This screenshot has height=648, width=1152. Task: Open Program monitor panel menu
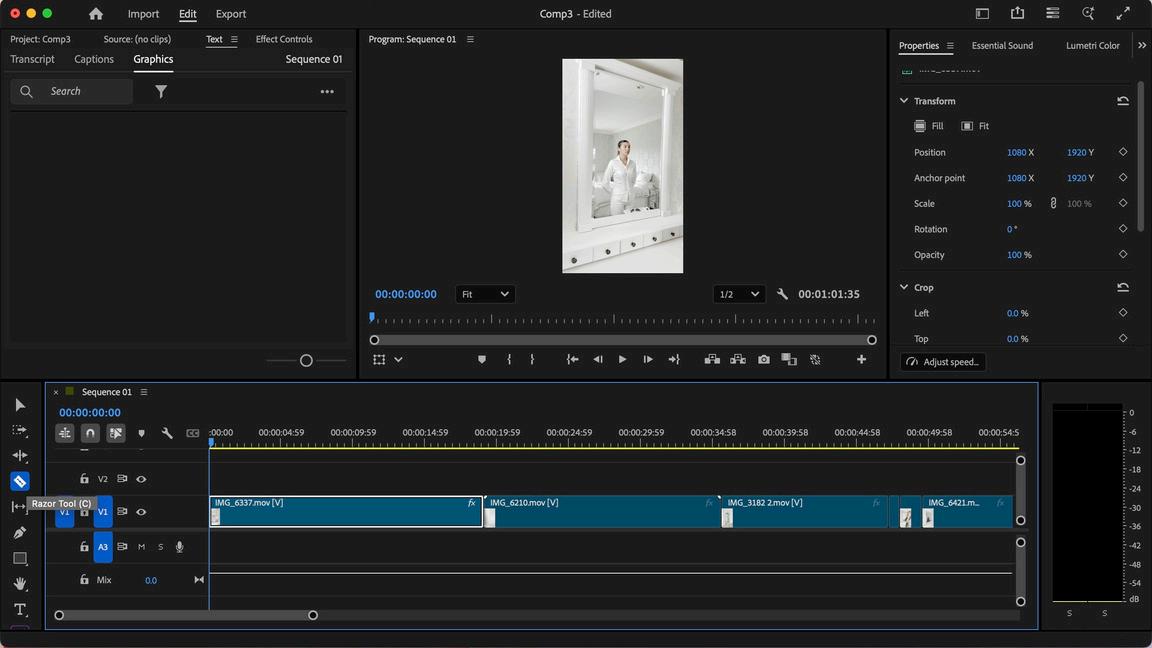[470, 39]
